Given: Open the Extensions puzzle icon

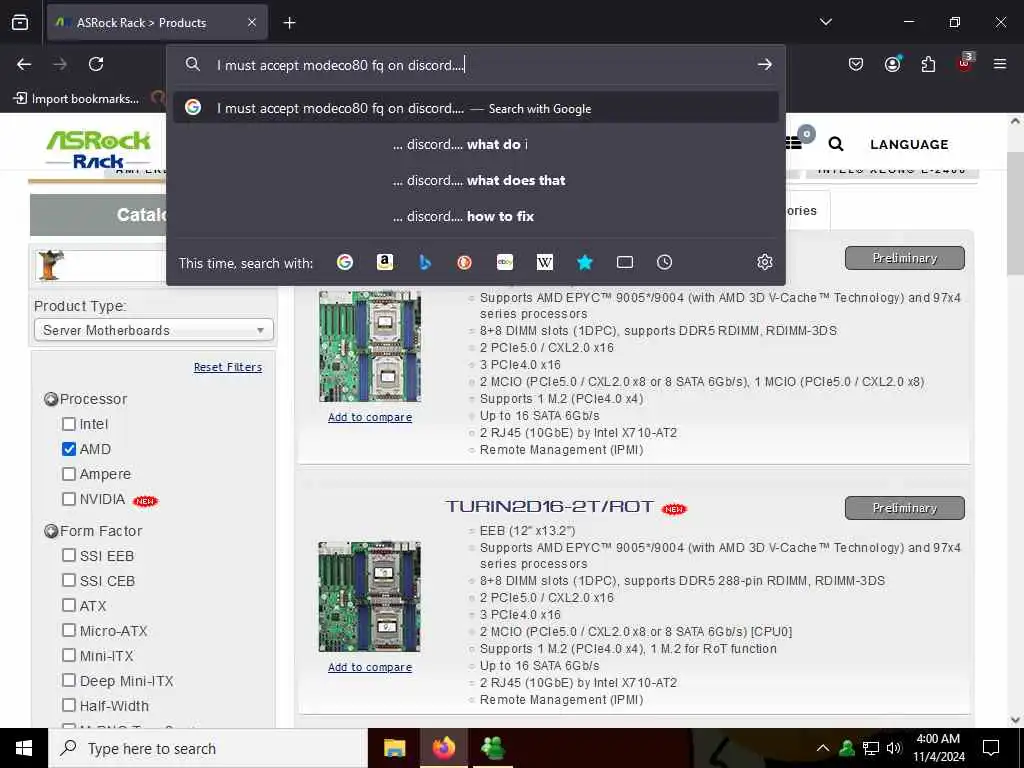Looking at the screenshot, I should pos(928,64).
